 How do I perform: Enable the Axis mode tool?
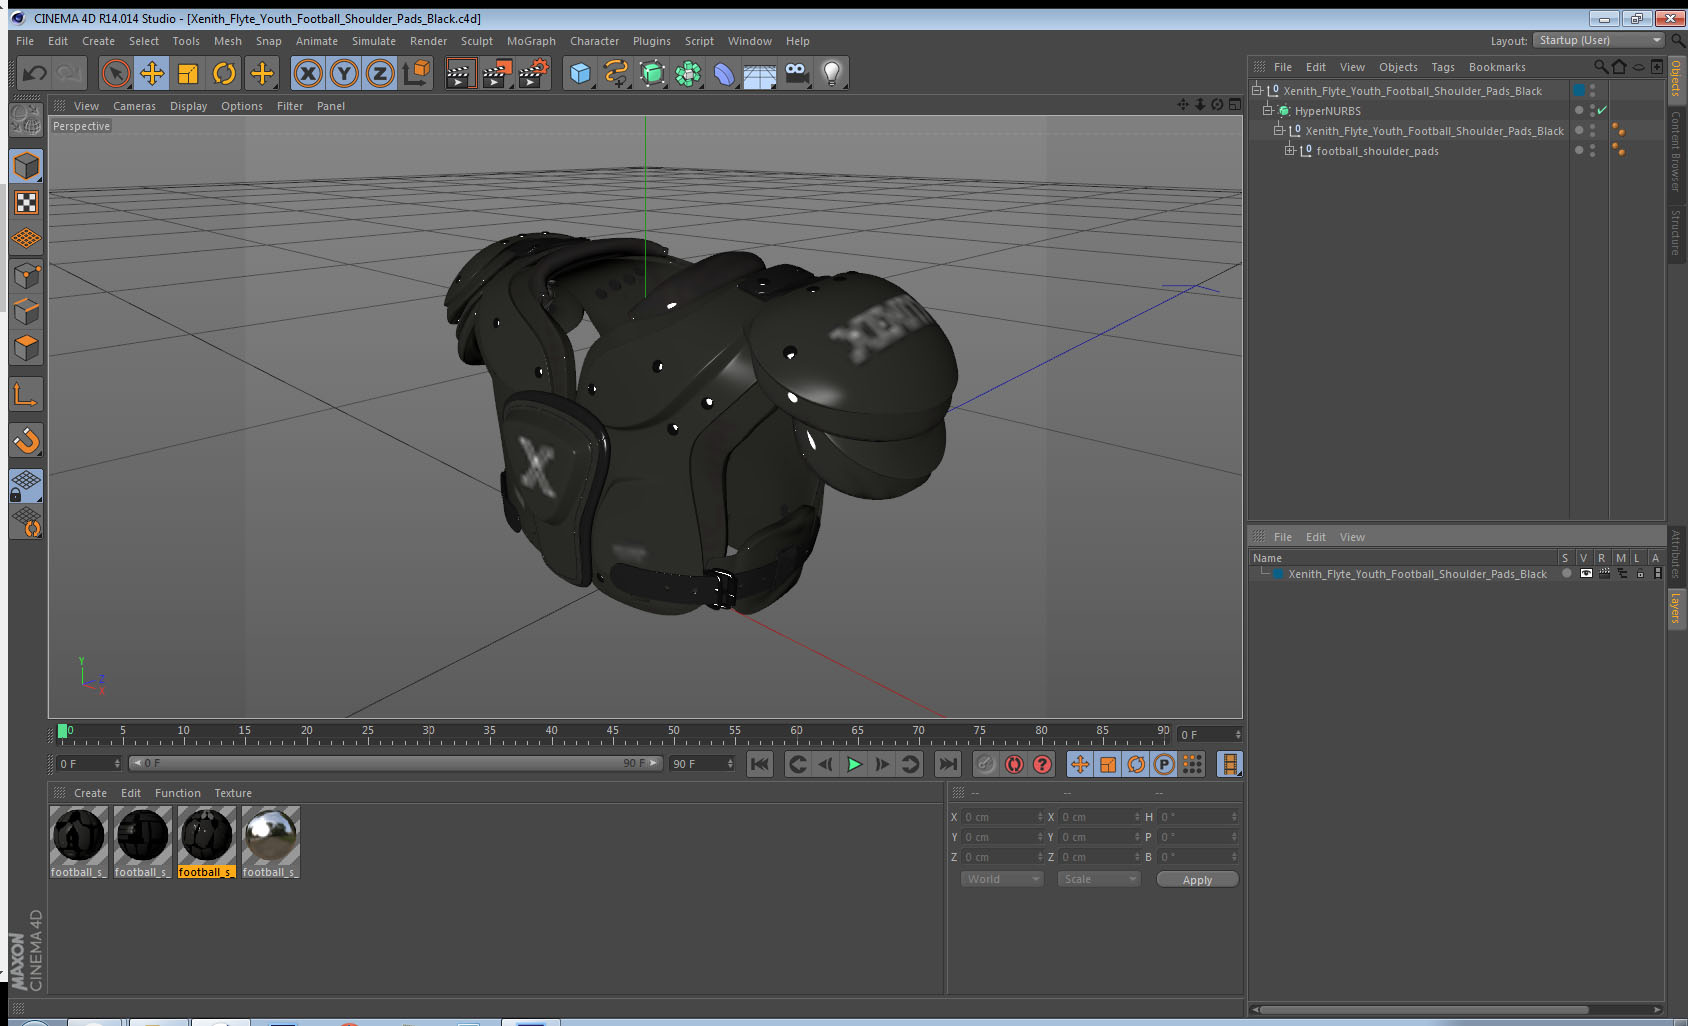tap(27, 395)
